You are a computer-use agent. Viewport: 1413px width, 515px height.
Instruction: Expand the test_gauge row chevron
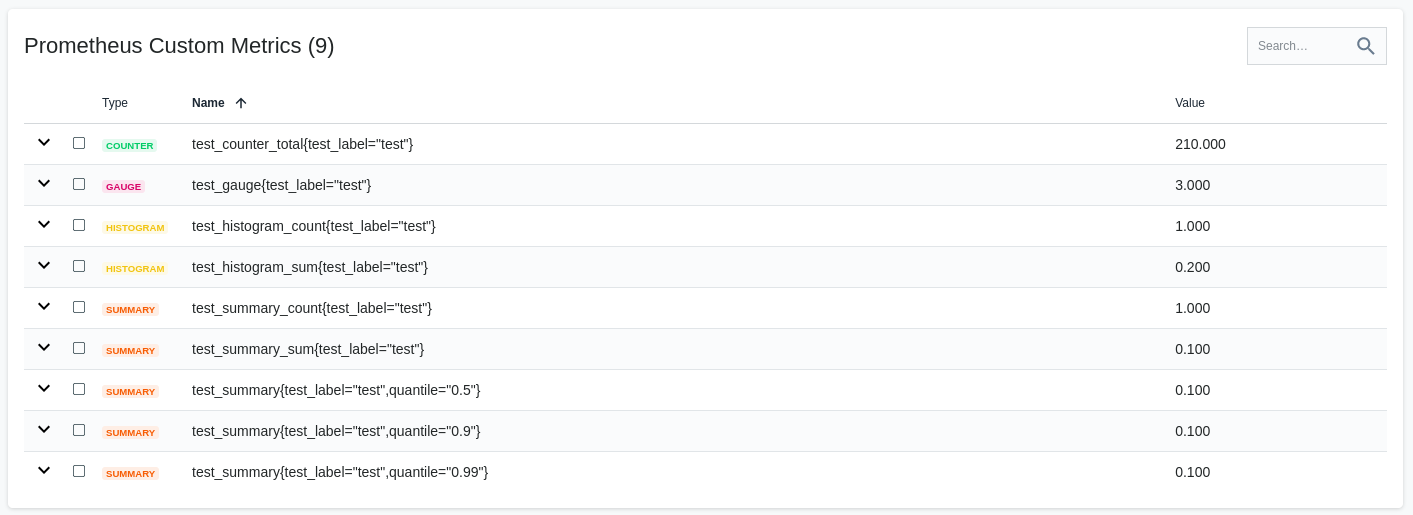(x=44, y=183)
